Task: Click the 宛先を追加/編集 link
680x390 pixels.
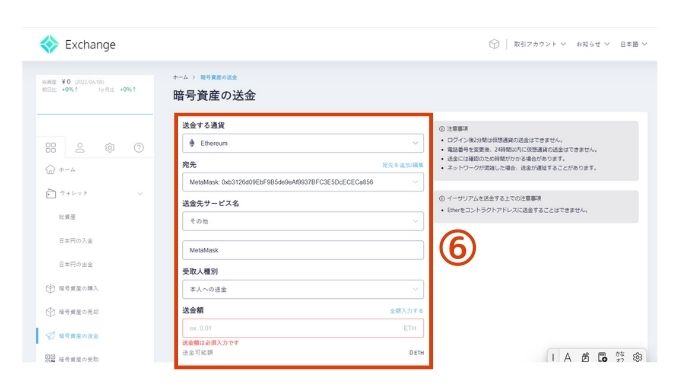Action: (402, 165)
